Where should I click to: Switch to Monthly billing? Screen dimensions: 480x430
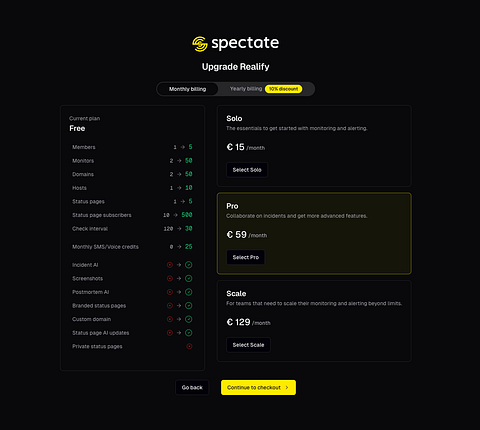coord(187,89)
